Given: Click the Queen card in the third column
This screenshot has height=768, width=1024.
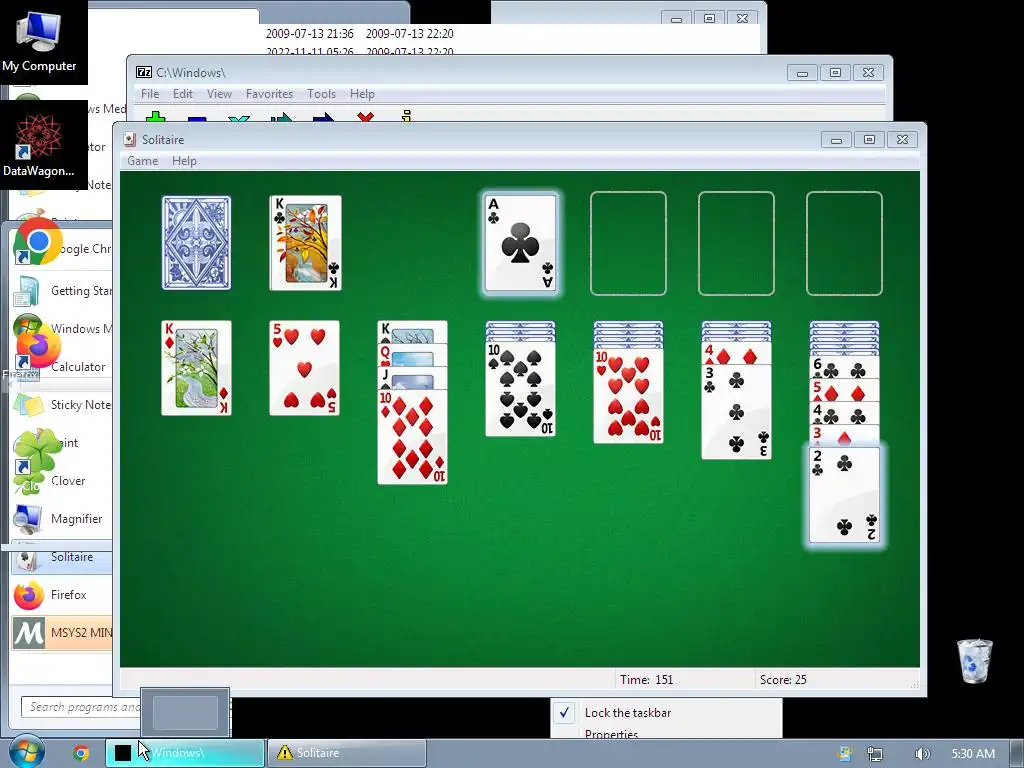Looking at the screenshot, I should pyautogui.click(x=412, y=356).
